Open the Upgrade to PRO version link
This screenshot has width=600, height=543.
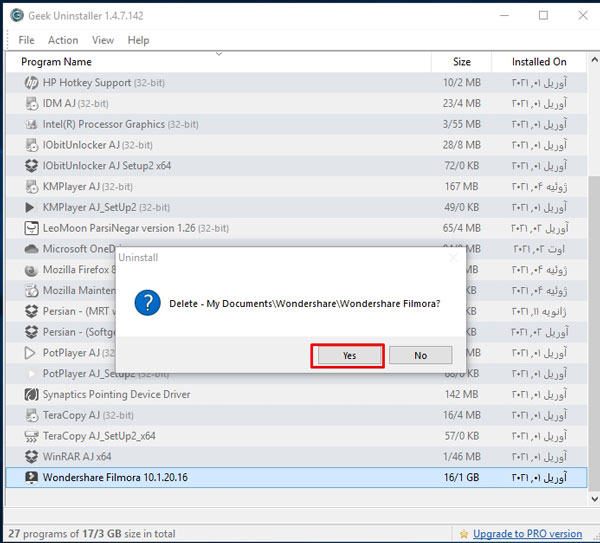527,534
